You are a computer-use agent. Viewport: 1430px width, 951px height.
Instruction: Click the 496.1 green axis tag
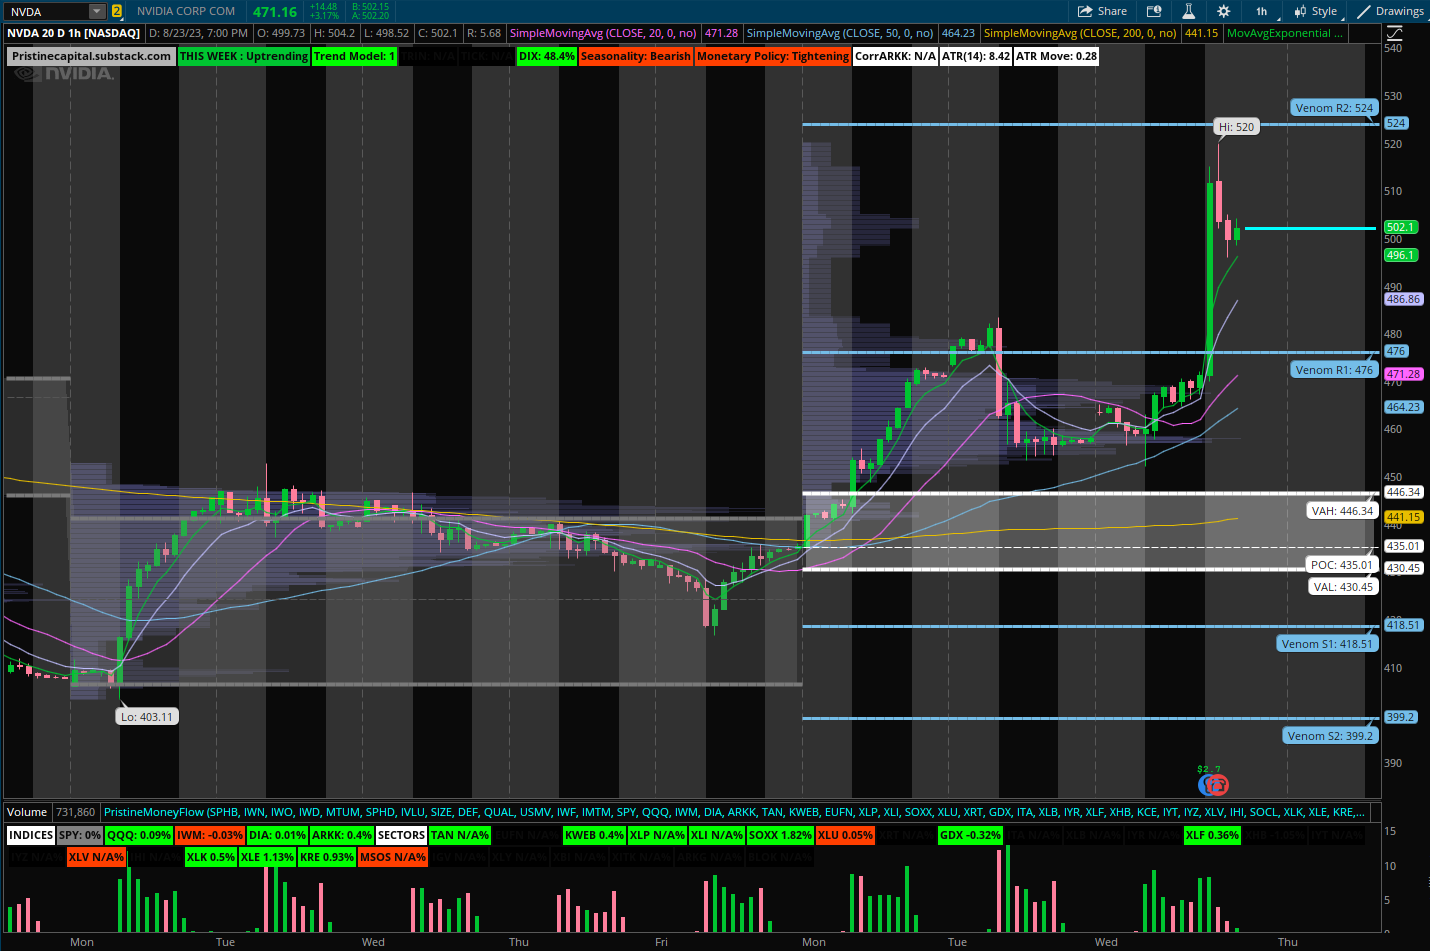1400,255
